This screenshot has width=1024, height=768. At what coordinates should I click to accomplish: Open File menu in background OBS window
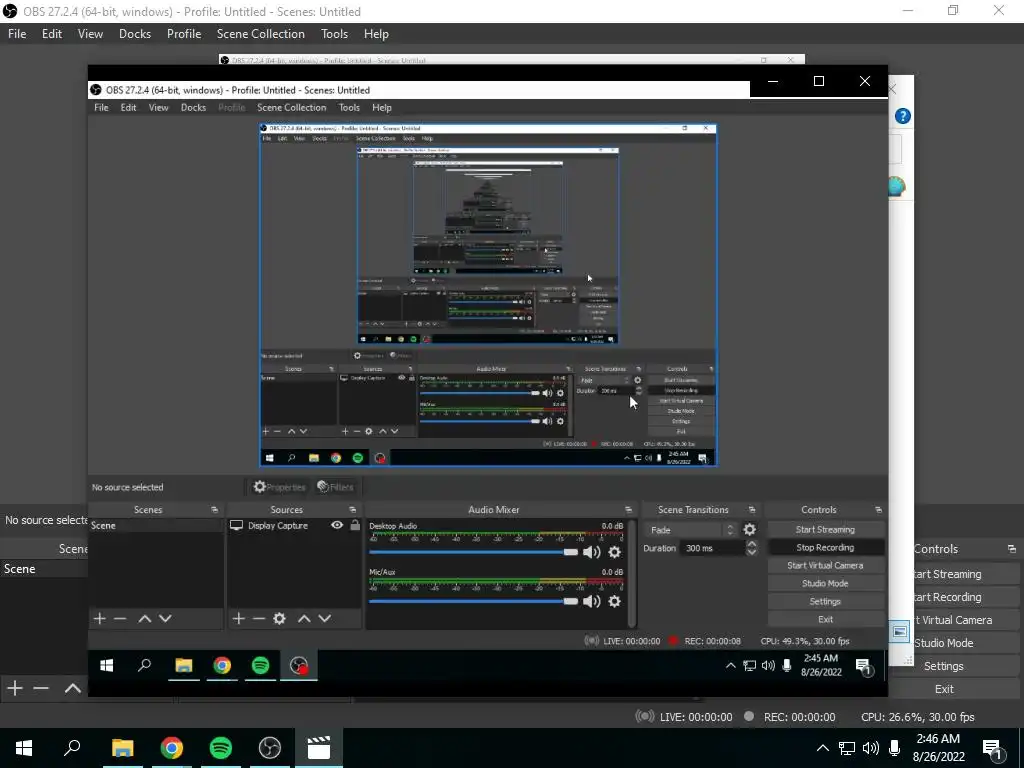[17, 34]
